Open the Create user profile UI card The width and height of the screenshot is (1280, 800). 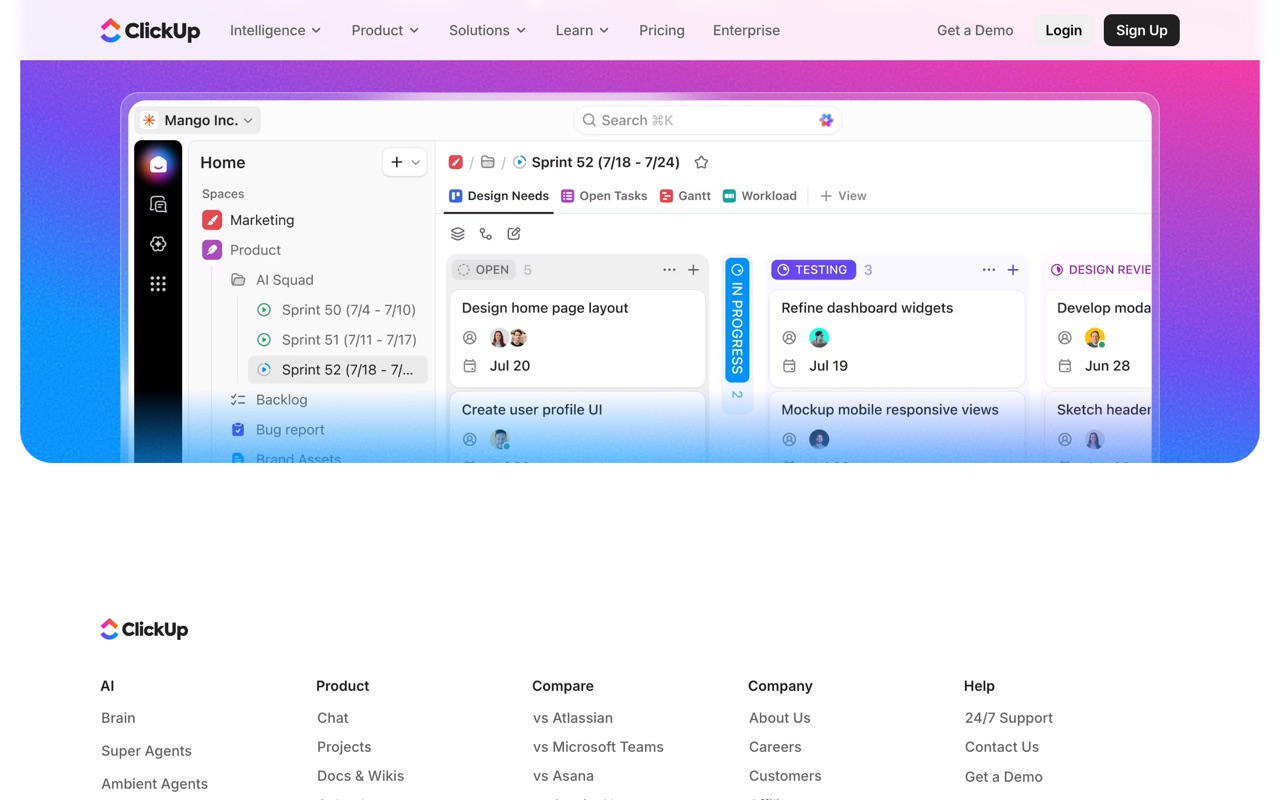(577, 427)
